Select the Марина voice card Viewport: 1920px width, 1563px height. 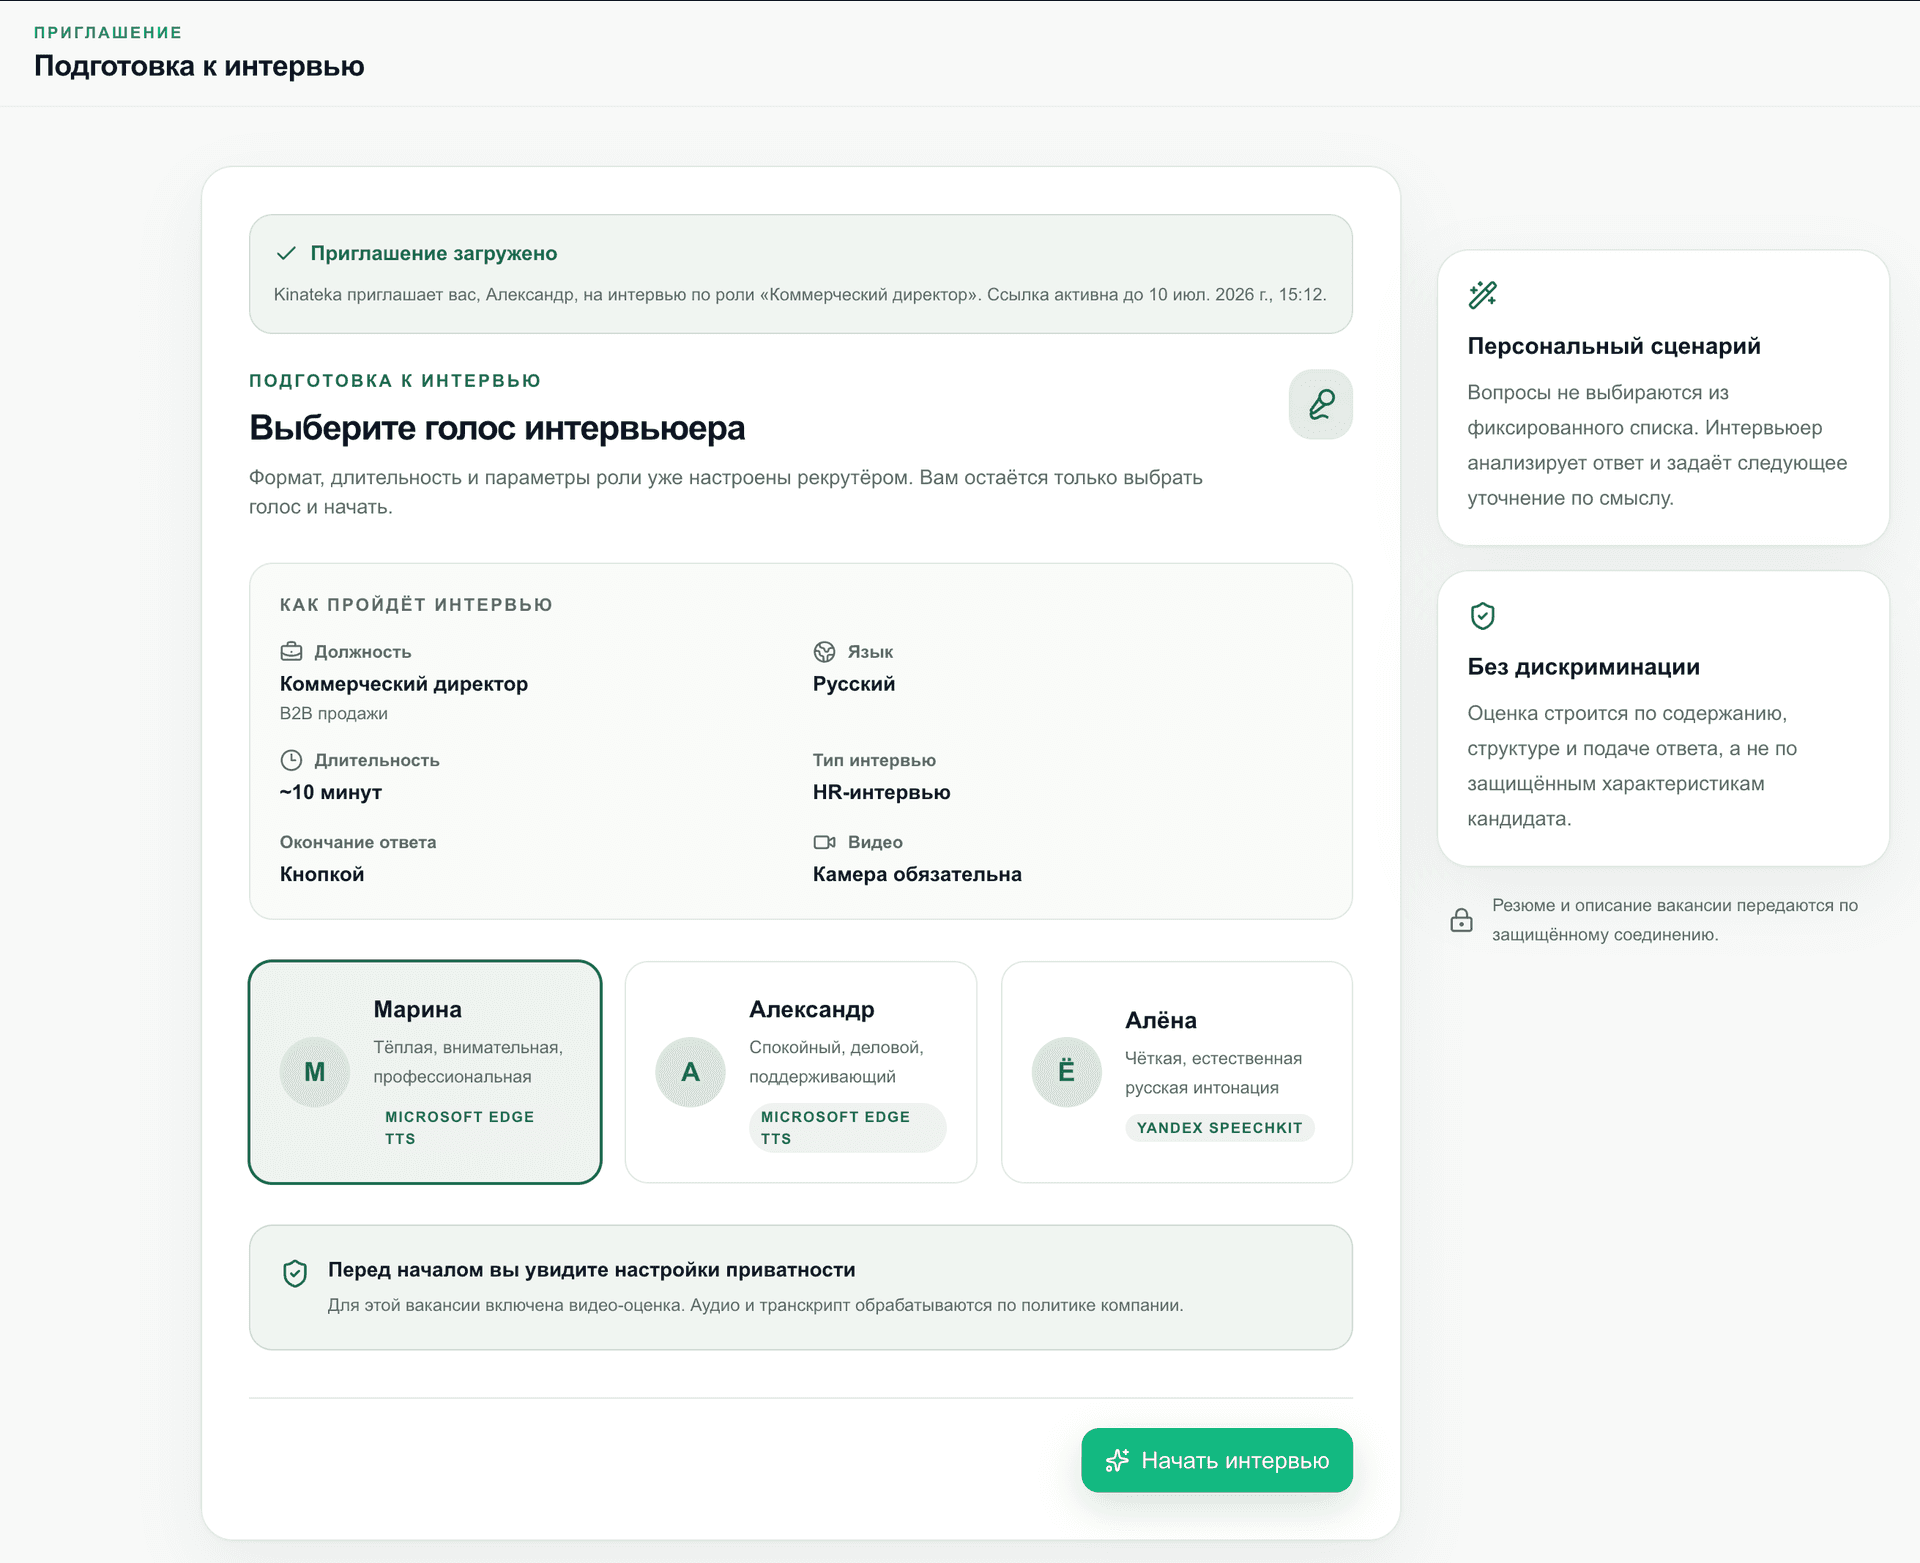point(425,1072)
